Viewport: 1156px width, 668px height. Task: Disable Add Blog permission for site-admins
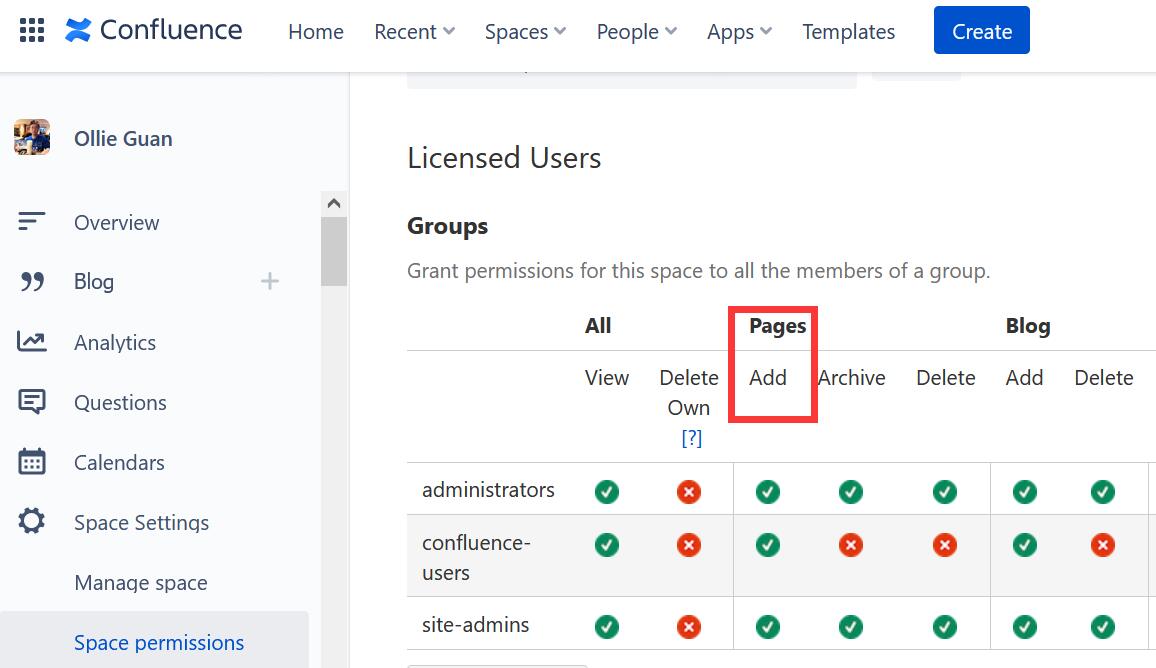pos(1024,627)
